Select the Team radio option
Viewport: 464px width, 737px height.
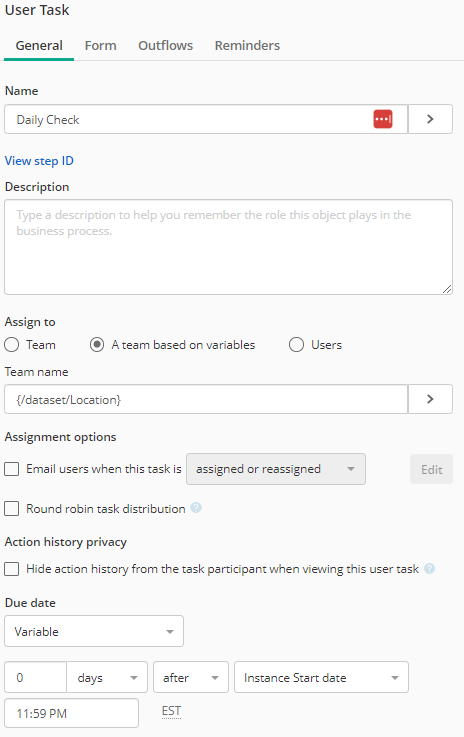[12, 345]
